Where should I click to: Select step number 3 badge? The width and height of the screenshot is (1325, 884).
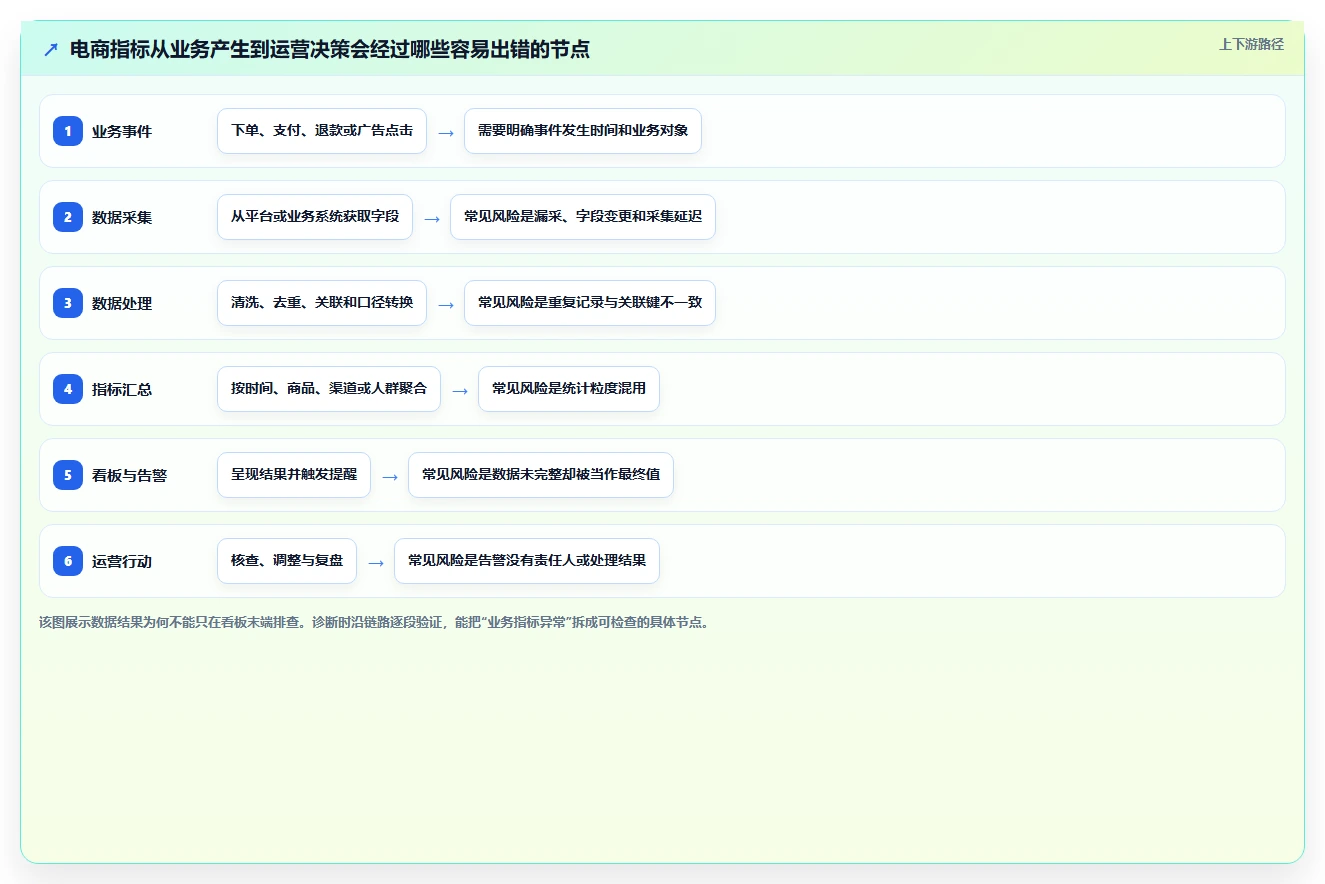(68, 303)
